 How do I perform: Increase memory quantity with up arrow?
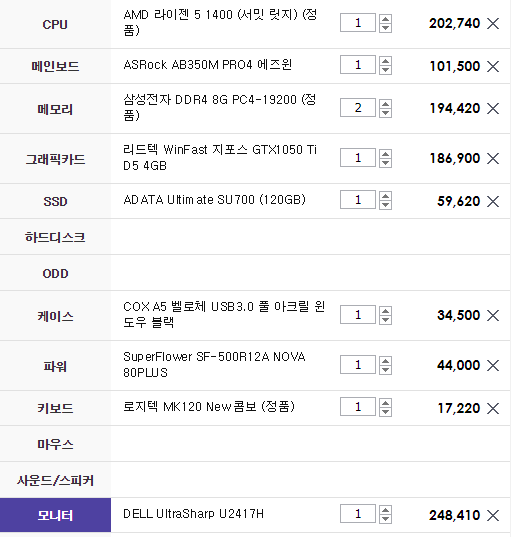tap(385, 104)
